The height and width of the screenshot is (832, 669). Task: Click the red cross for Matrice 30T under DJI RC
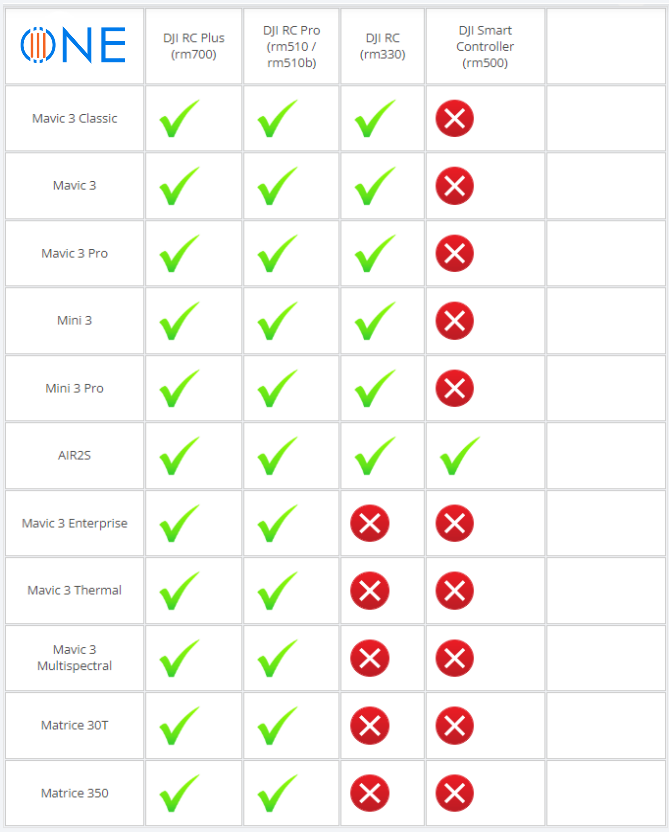(x=370, y=725)
